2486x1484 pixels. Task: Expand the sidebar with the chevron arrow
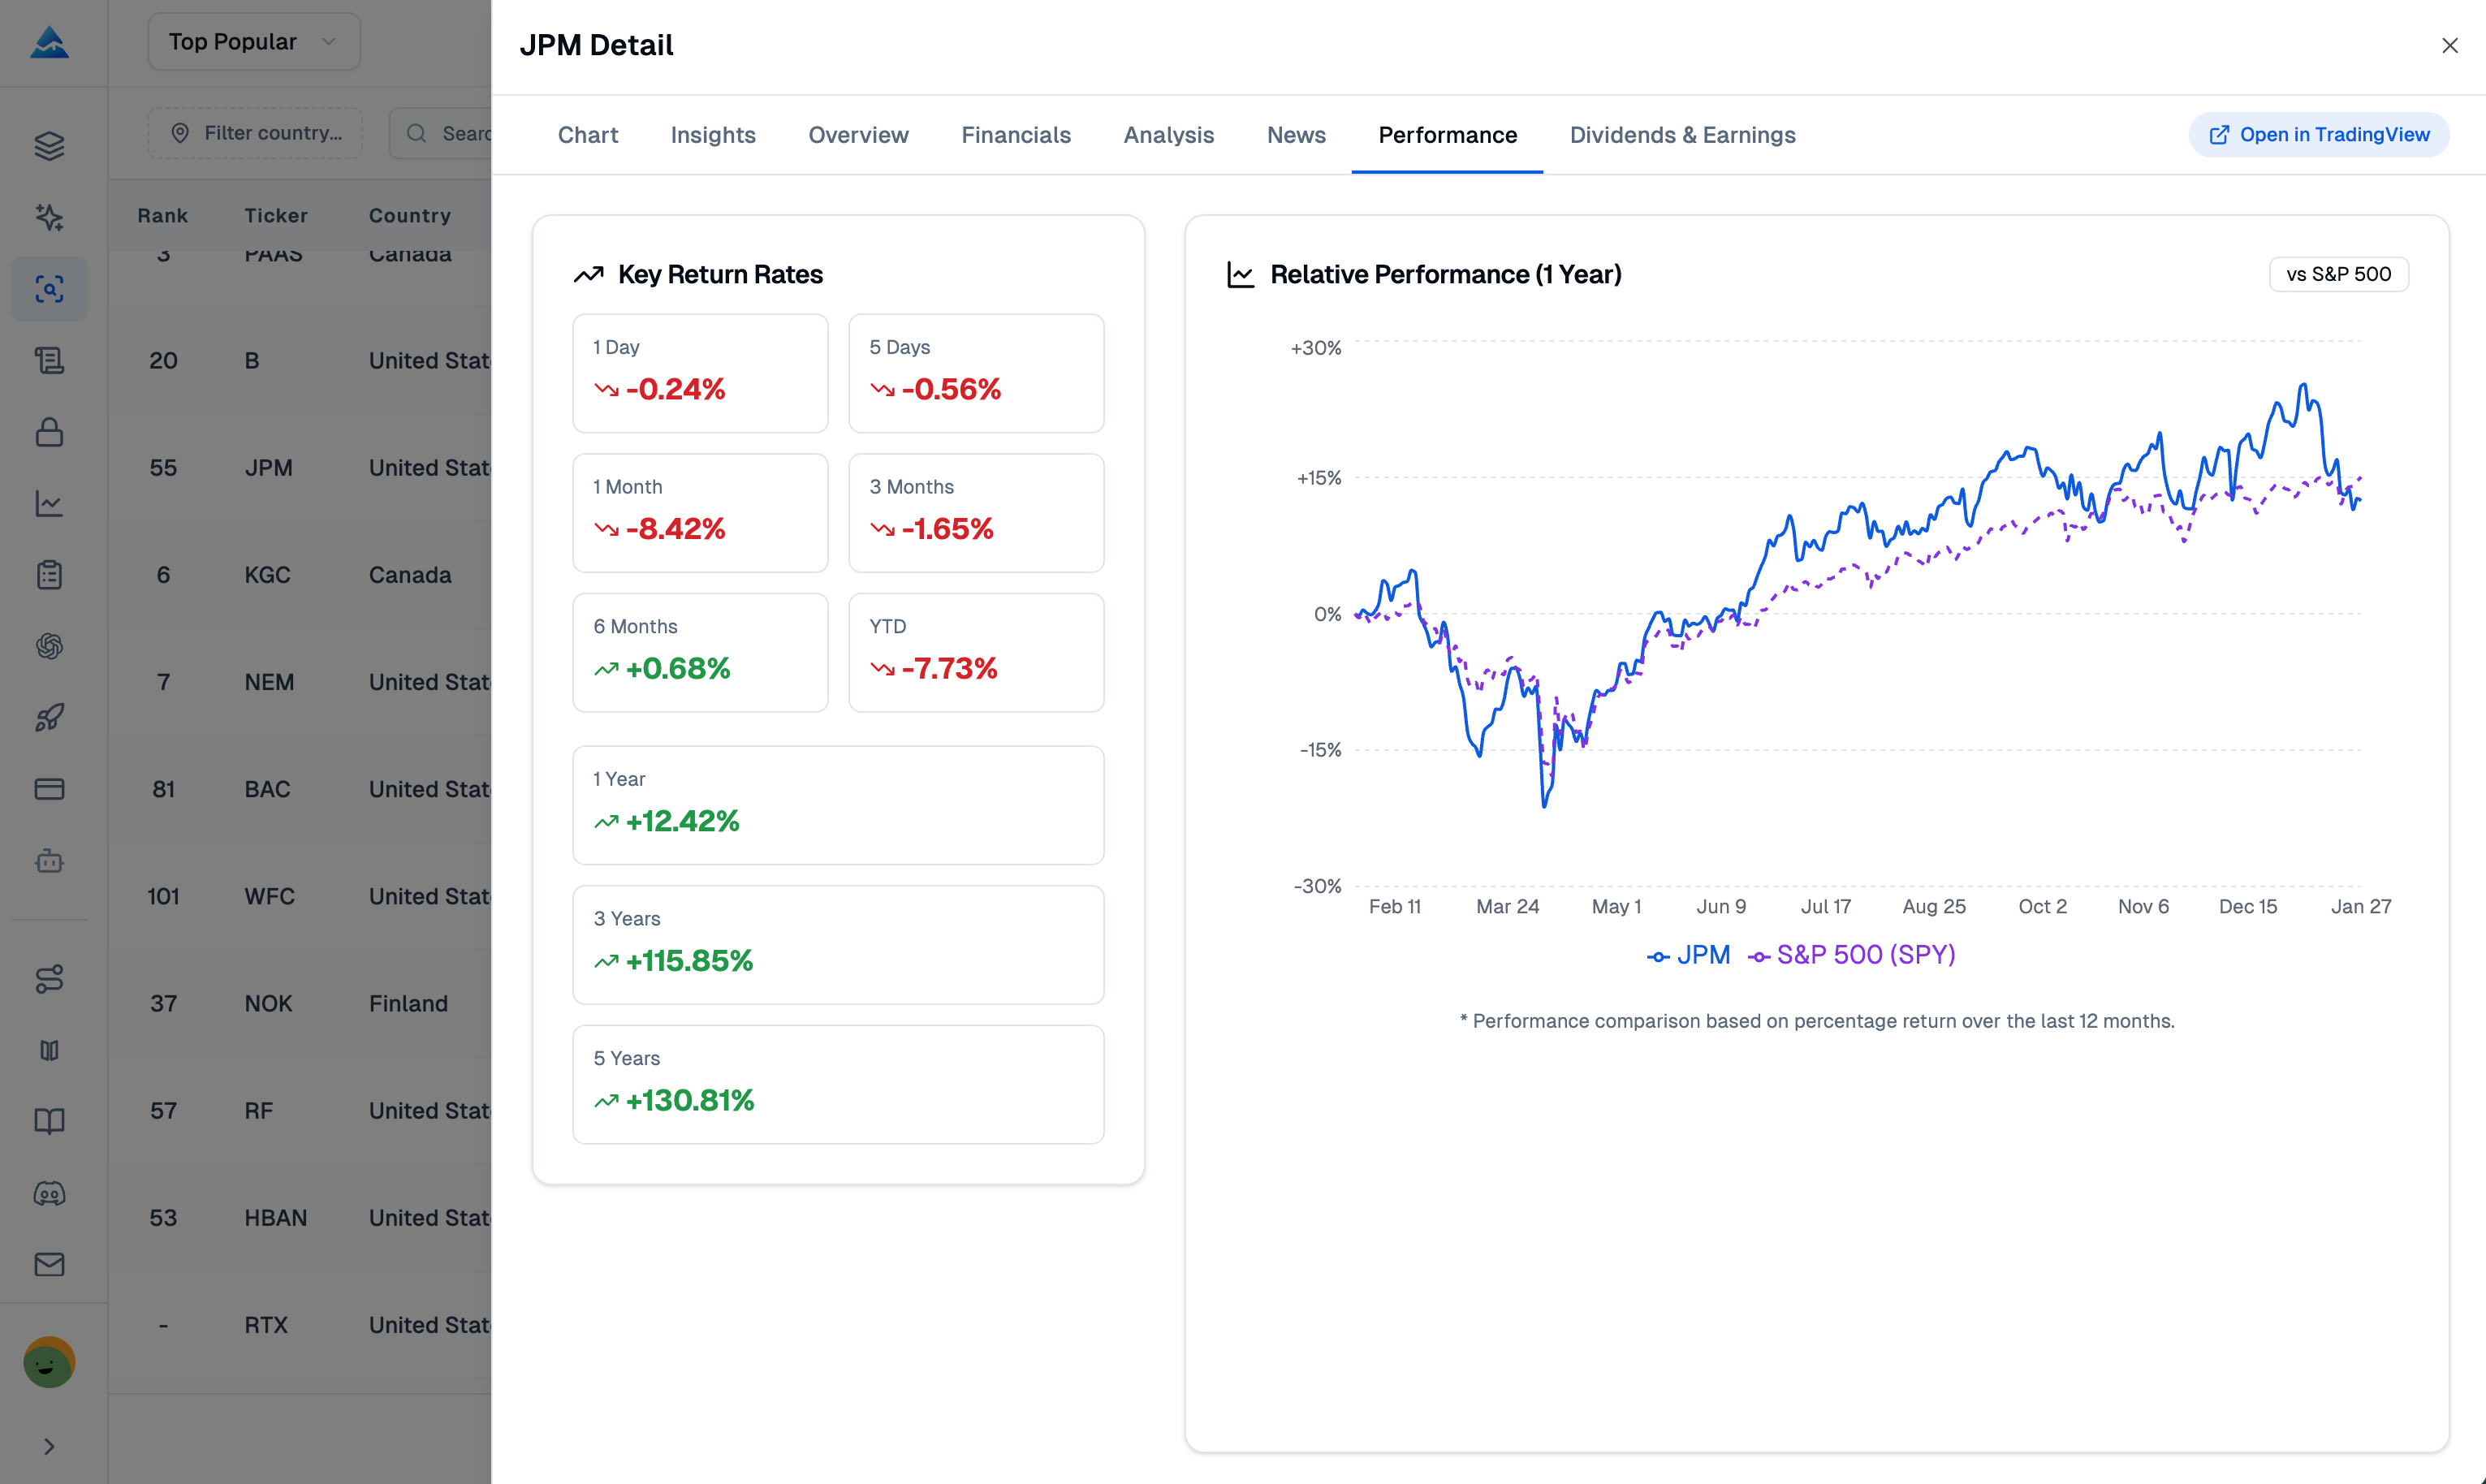point(49,1446)
